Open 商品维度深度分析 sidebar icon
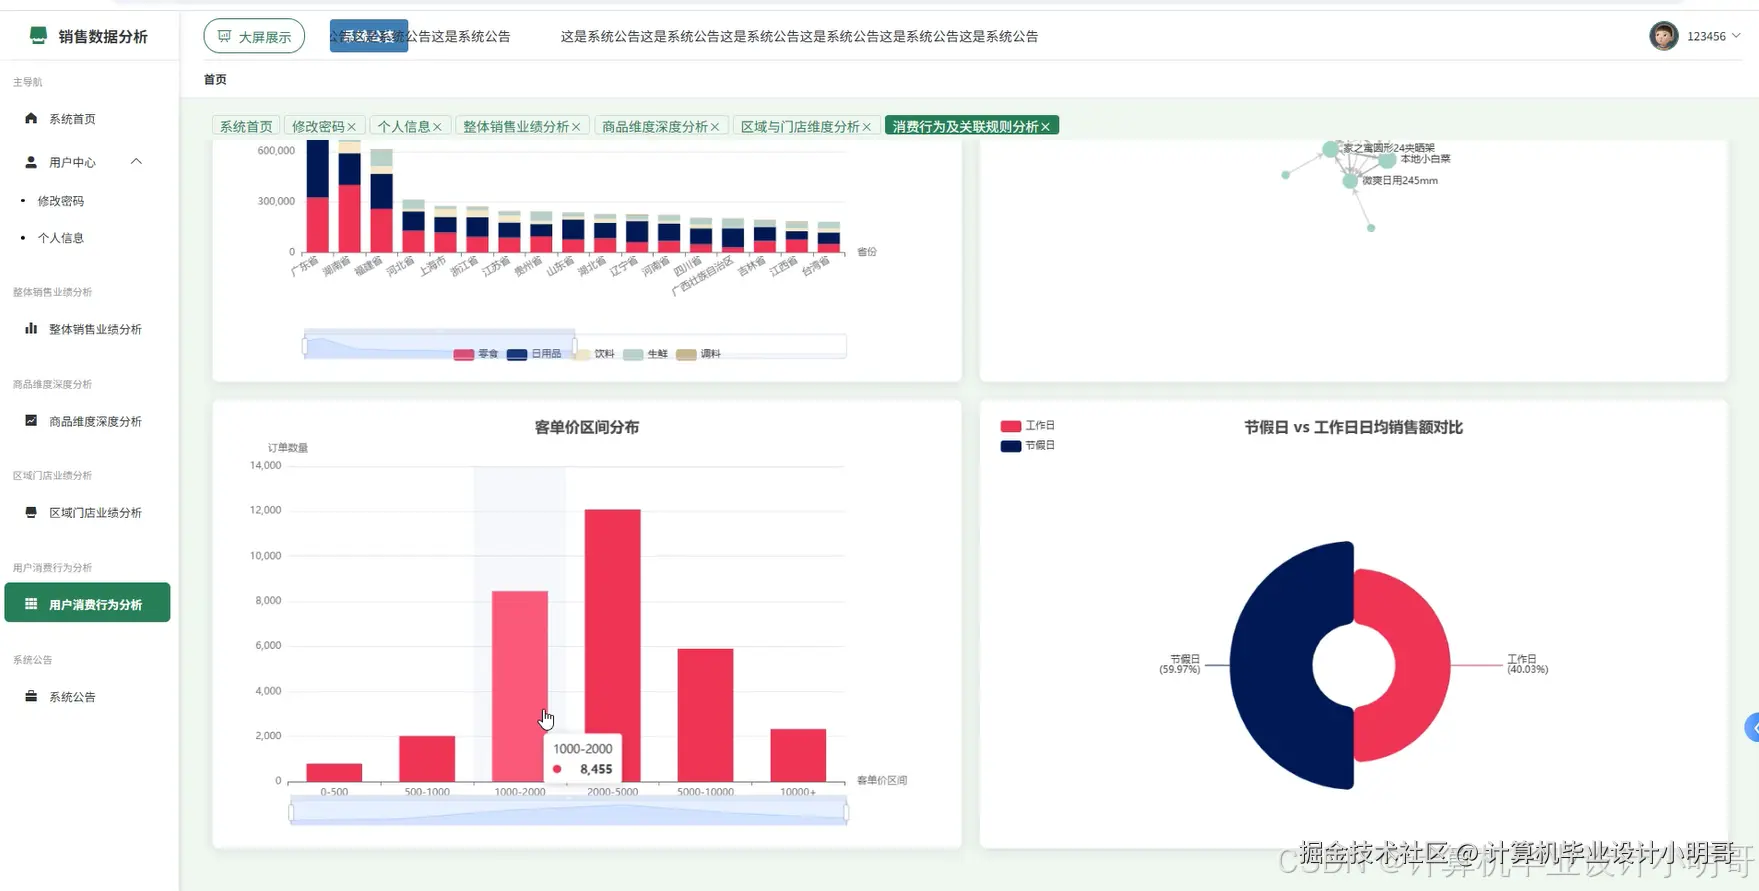Image resolution: width=1759 pixels, height=891 pixels. (31, 421)
